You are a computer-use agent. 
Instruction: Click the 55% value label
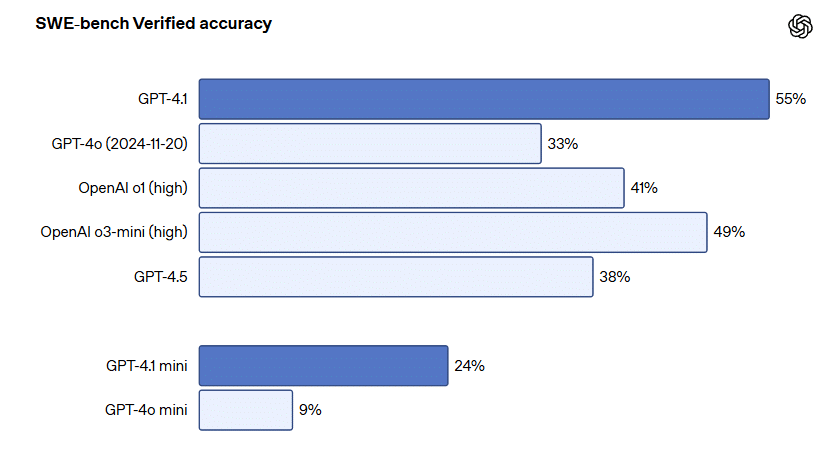(x=790, y=99)
